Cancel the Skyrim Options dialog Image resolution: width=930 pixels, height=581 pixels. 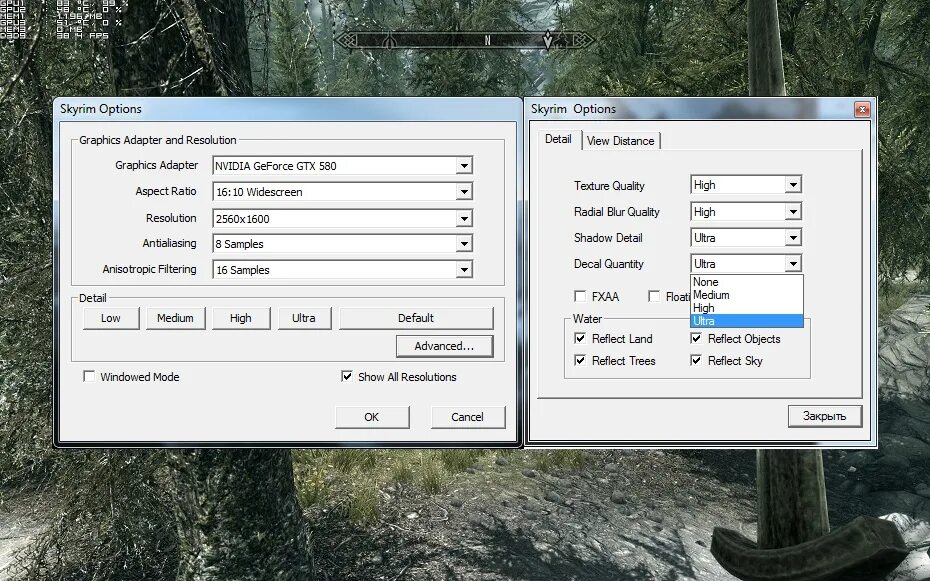[467, 417]
